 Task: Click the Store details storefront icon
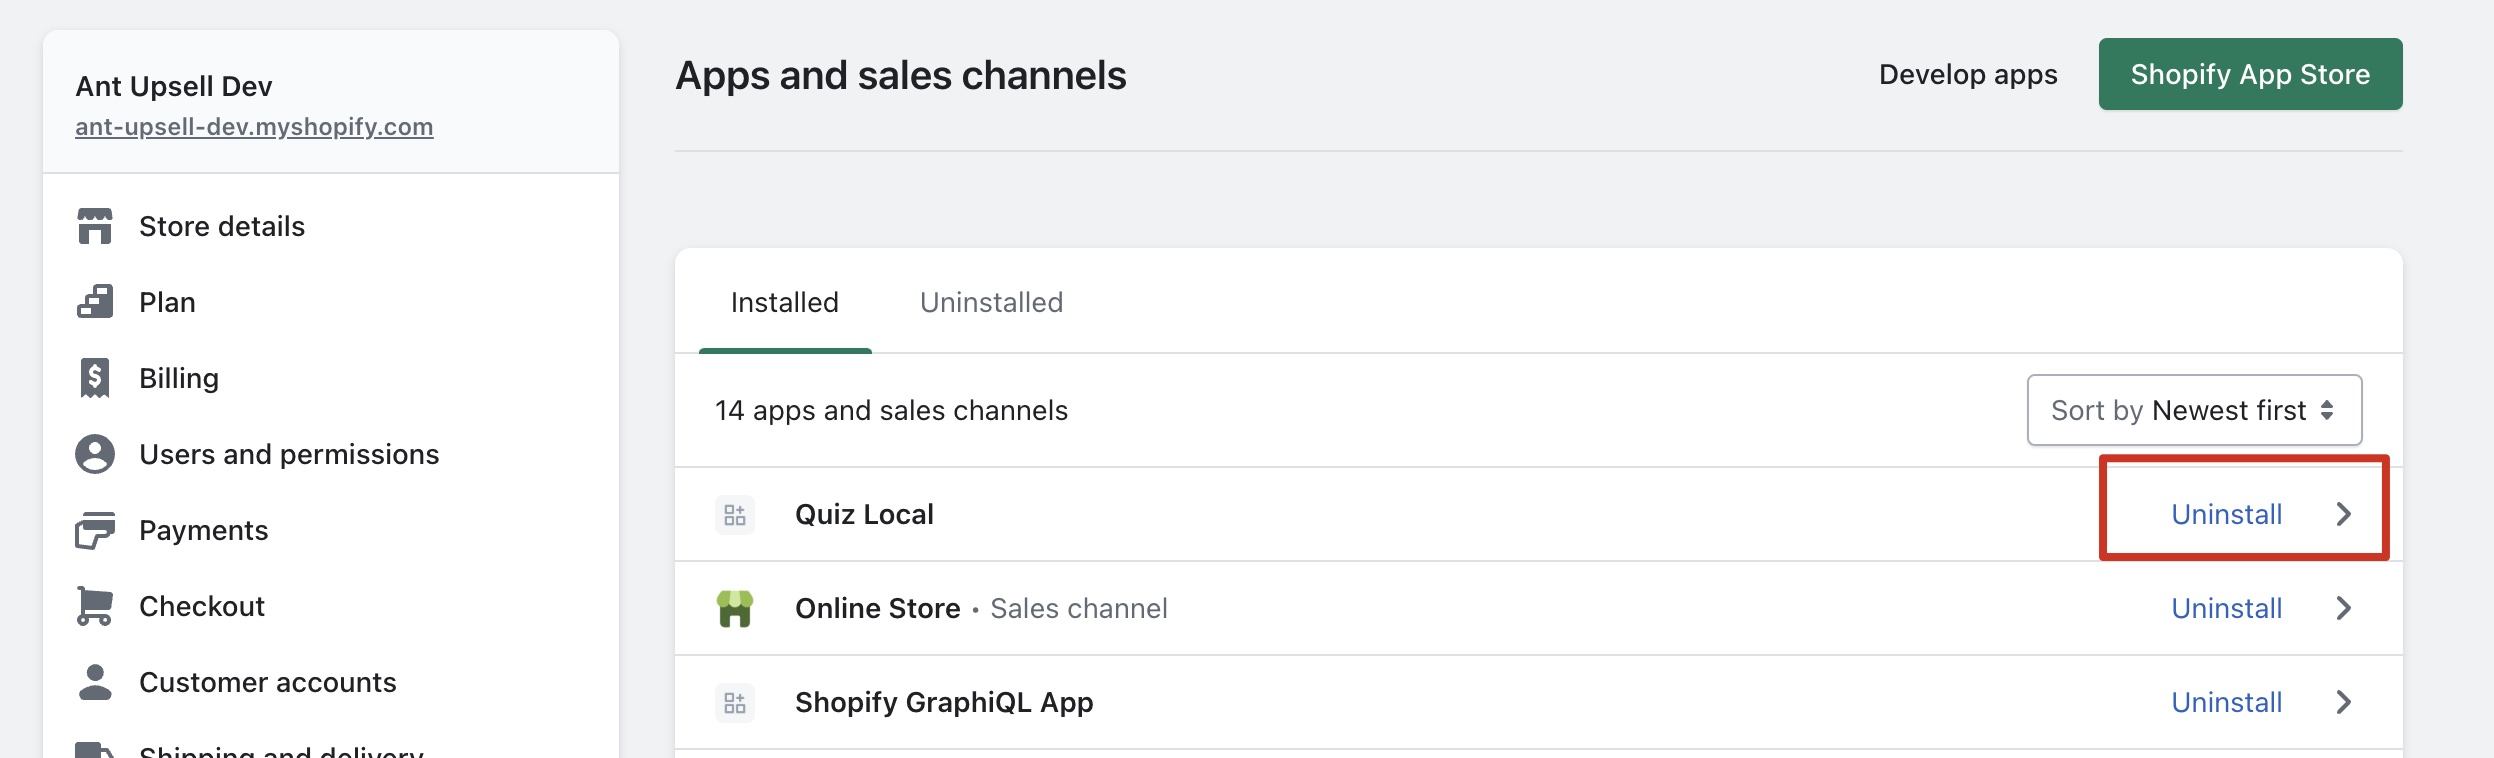coord(95,227)
